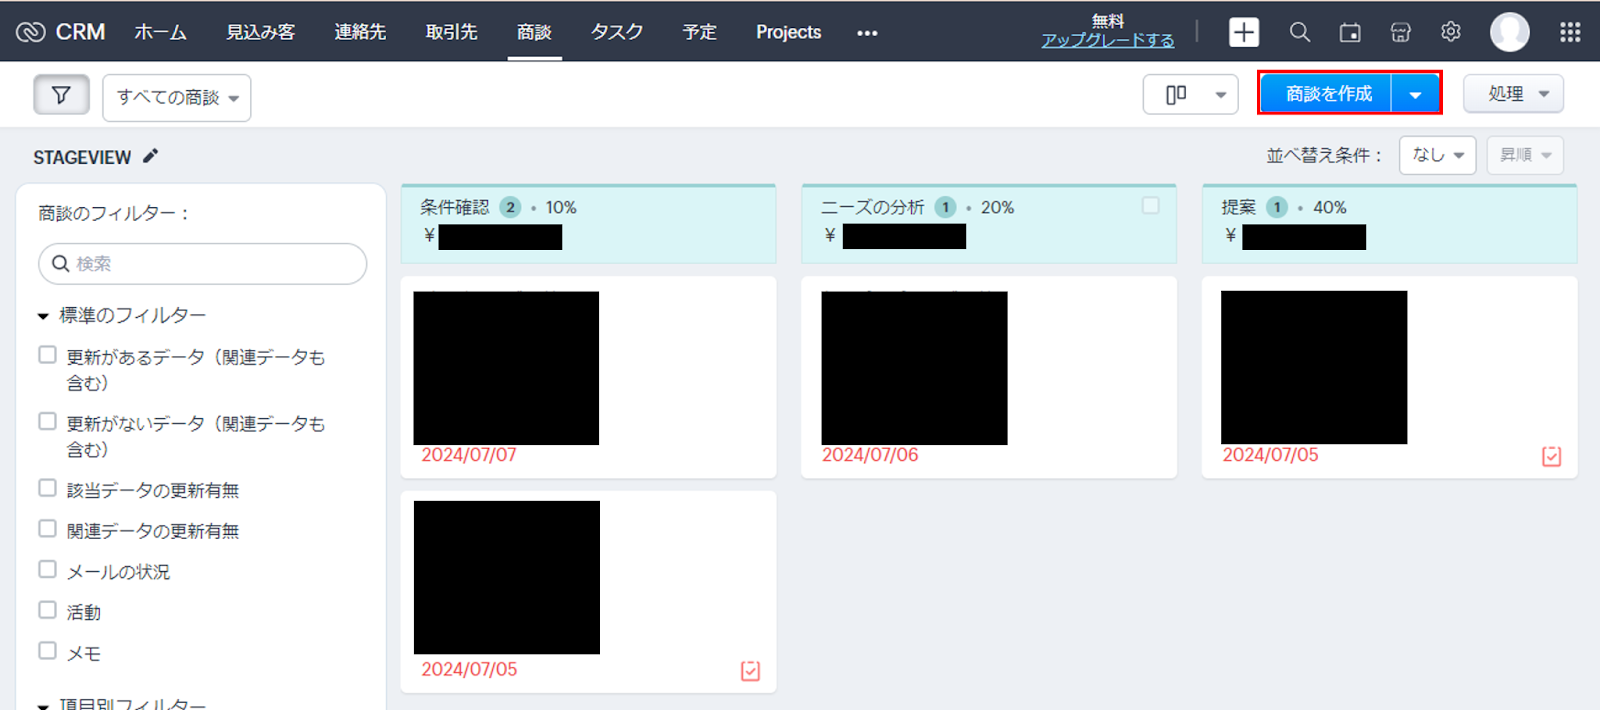This screenshot has height=710, width=1600.
Task: Follow the アップグレードする link
Action: [x=1107, y=40]
